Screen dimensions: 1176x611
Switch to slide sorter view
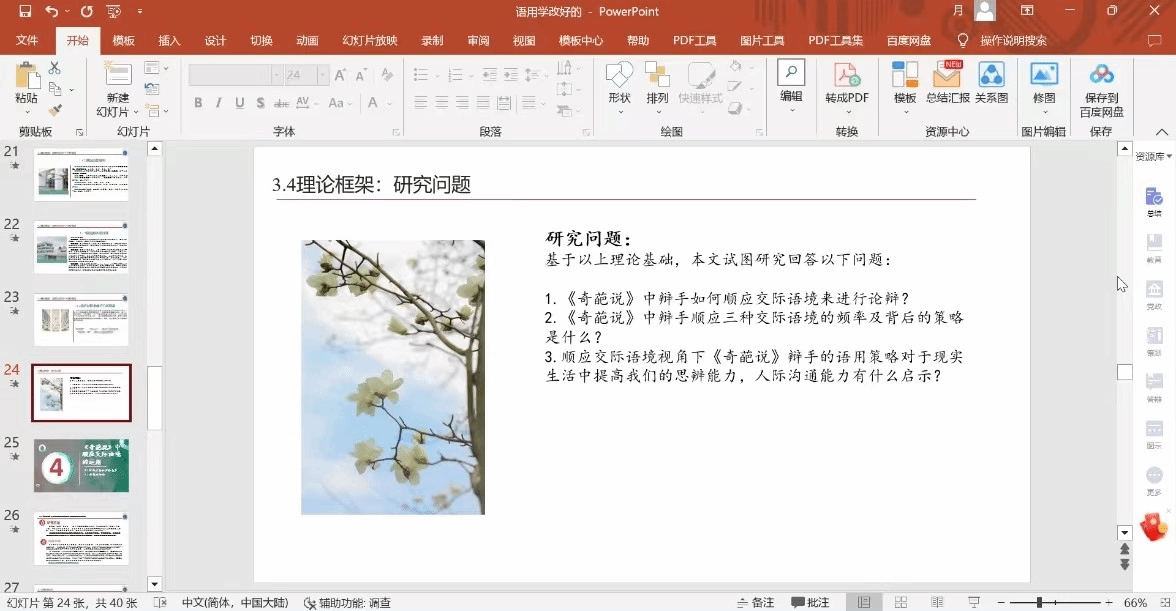coord(899,603)
